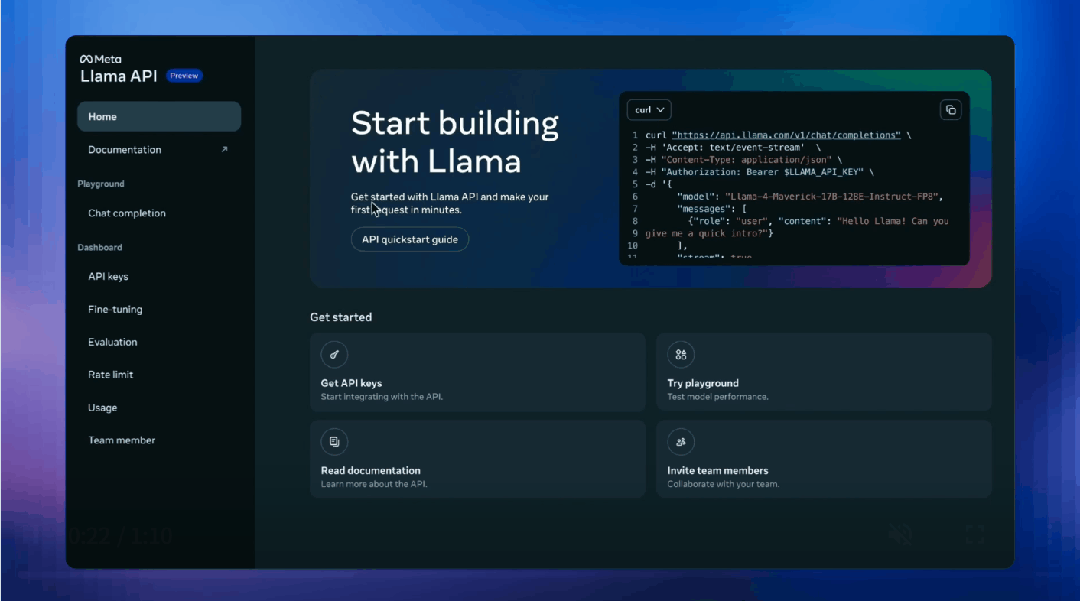Open the Rate limit page
Screen dimensions: 1080x601
(x=110, y=375)
